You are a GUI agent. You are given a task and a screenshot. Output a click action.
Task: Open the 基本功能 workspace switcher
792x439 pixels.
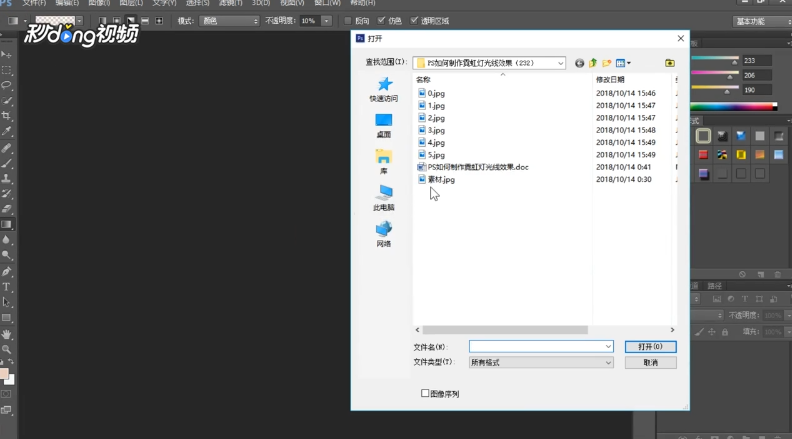[762, 21]
